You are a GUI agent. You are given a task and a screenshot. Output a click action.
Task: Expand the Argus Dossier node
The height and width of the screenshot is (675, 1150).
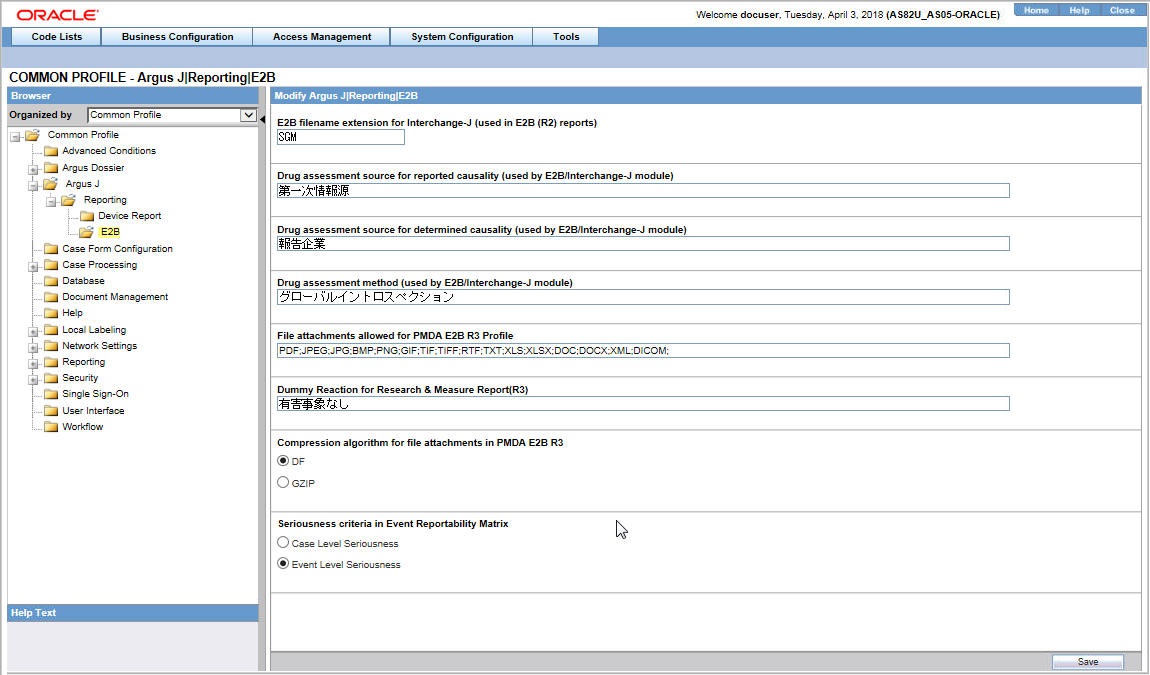coord(33,169)
